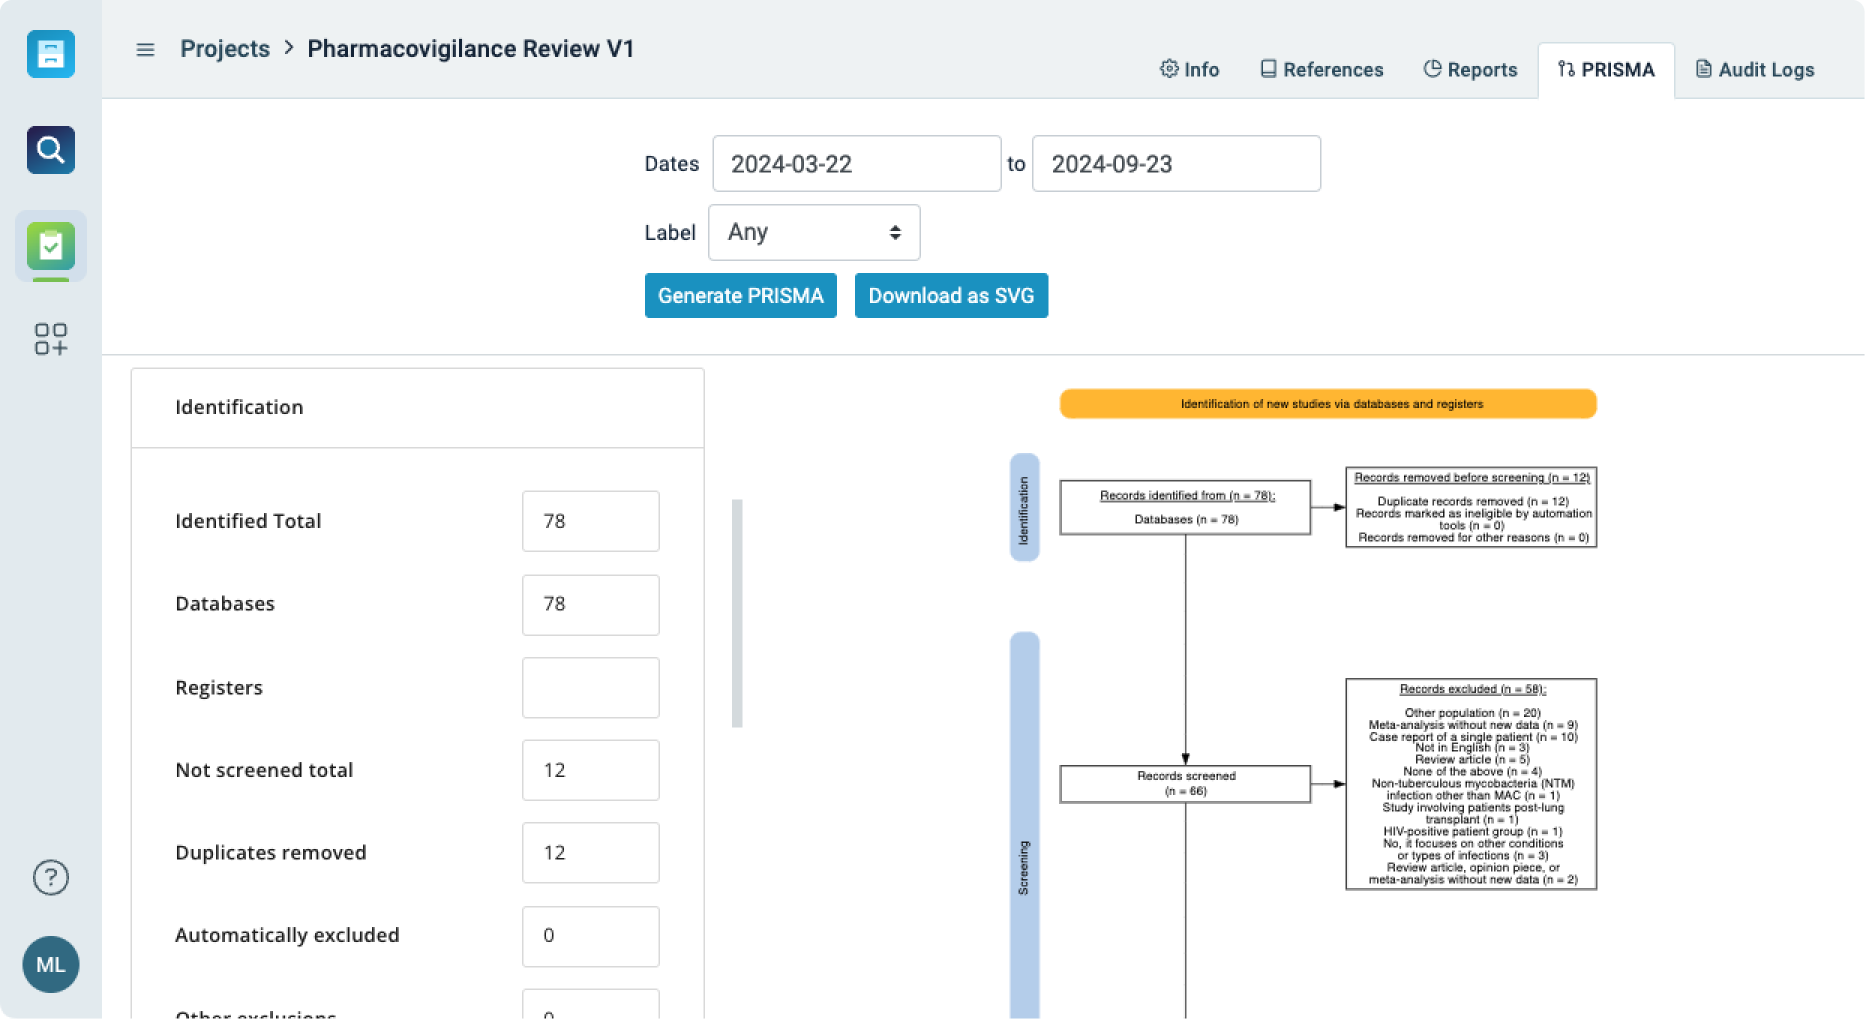
Task: Expand the Label dropdown set to Any
Action: point(814,232)
